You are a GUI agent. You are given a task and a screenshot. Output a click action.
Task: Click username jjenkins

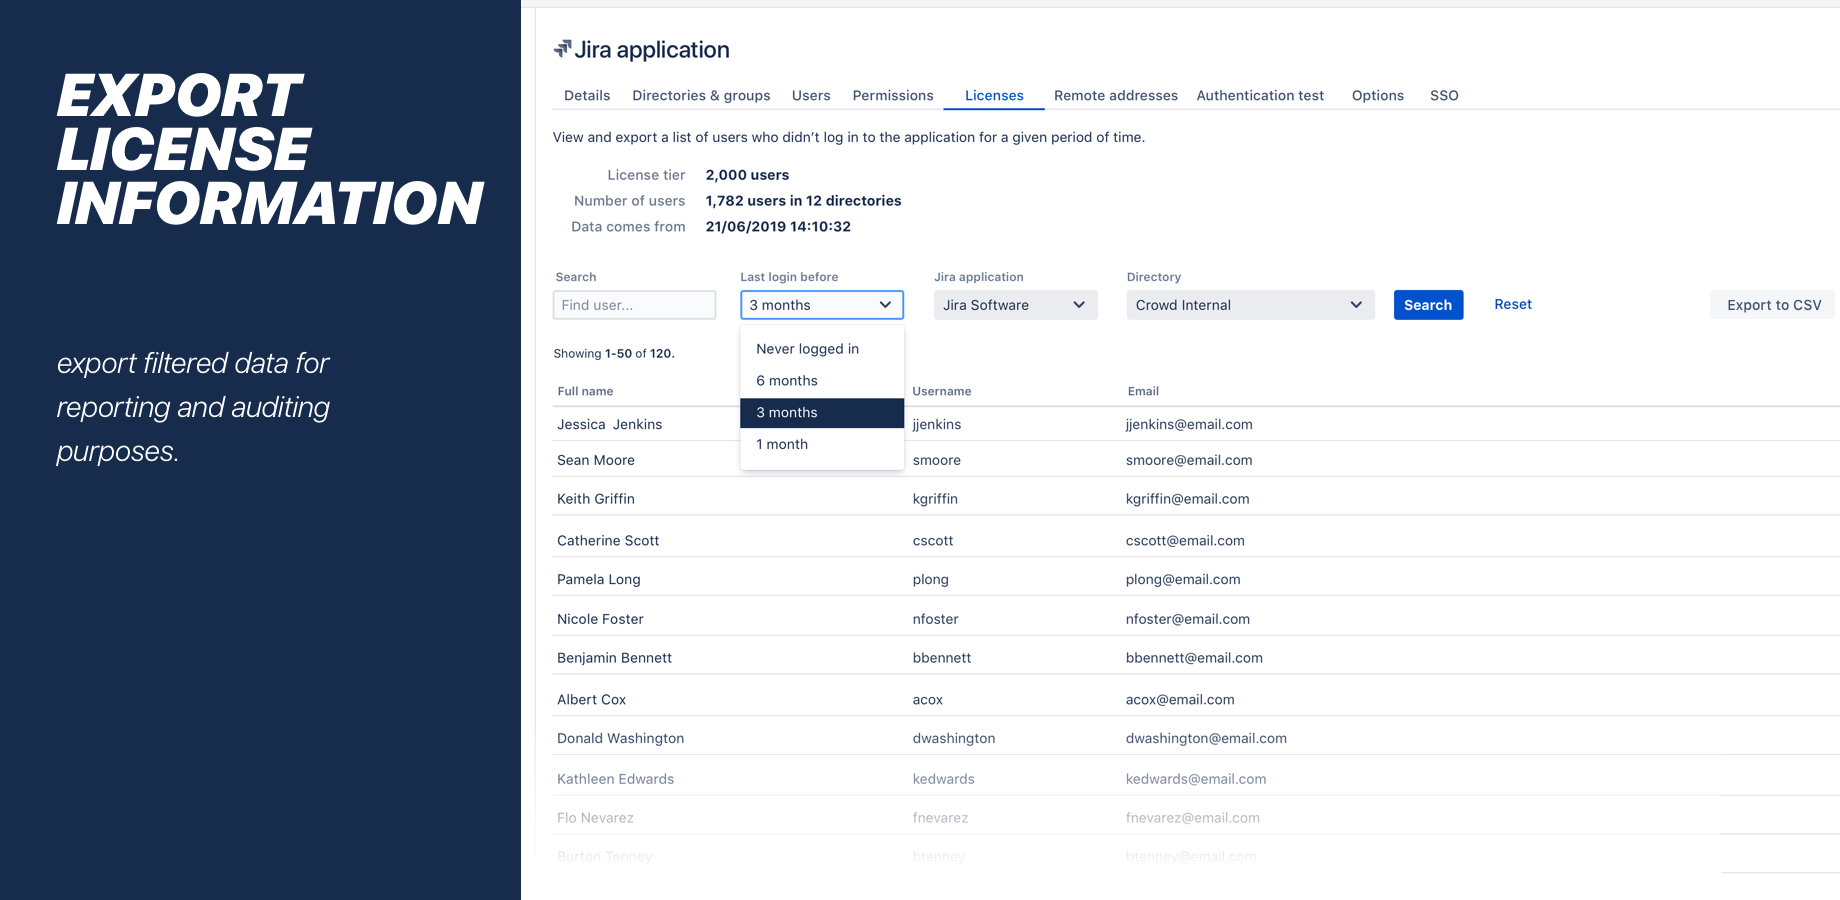[937, 425]
